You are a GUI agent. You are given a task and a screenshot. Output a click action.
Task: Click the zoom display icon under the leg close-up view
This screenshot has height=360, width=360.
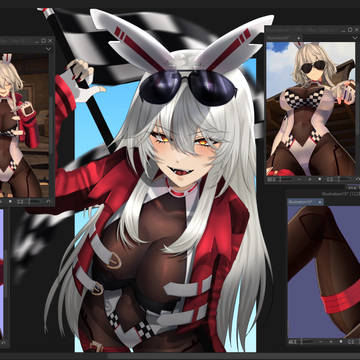292,342
